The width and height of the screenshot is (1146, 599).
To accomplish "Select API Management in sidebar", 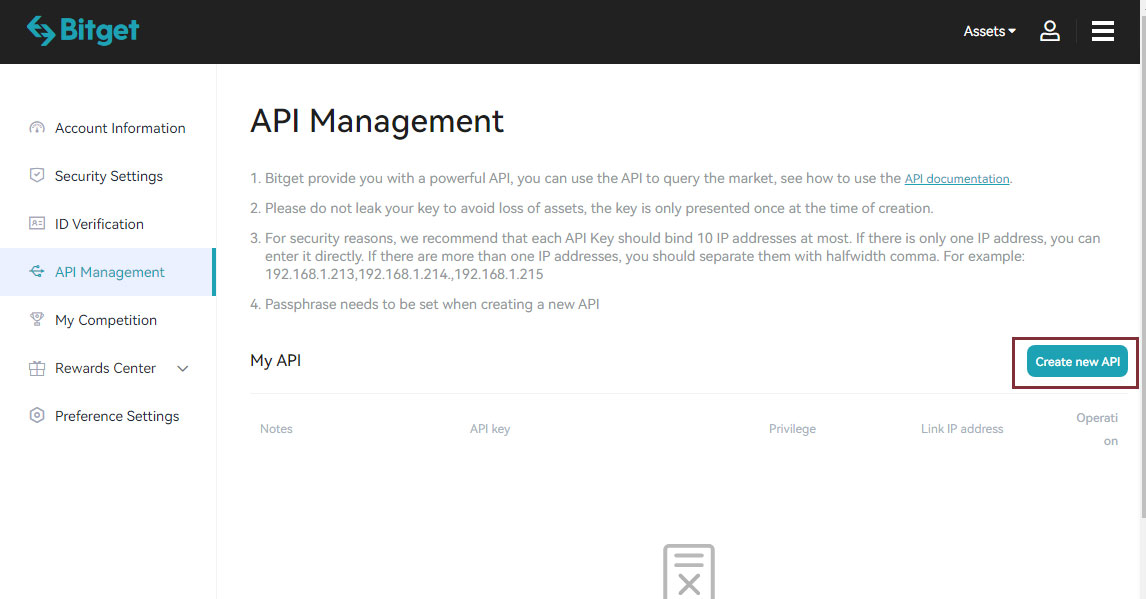I will [107, 272].
